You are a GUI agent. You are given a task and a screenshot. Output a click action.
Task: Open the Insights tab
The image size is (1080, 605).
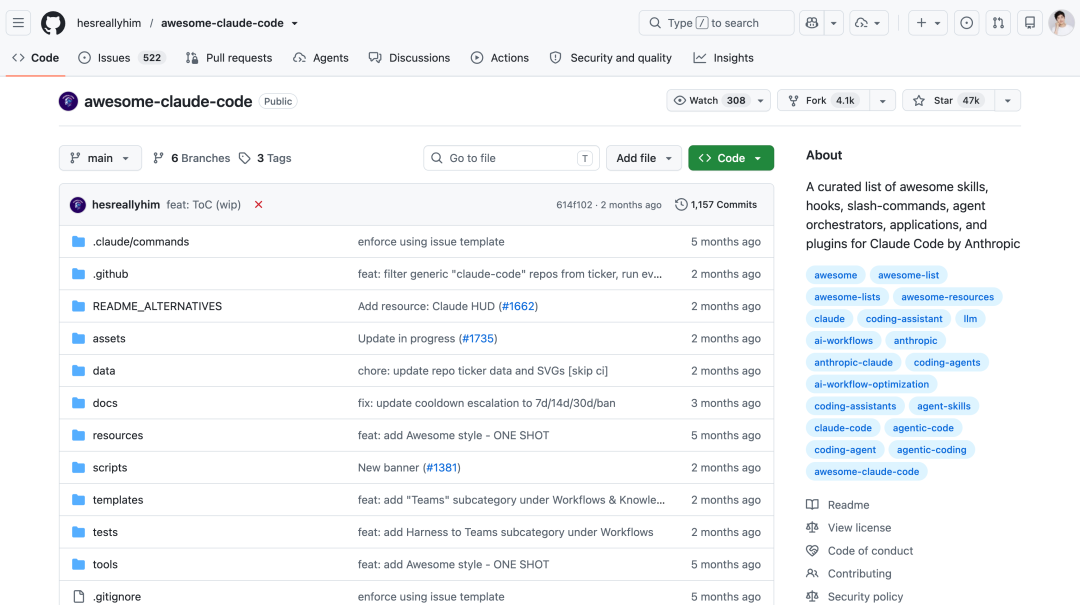723,58
